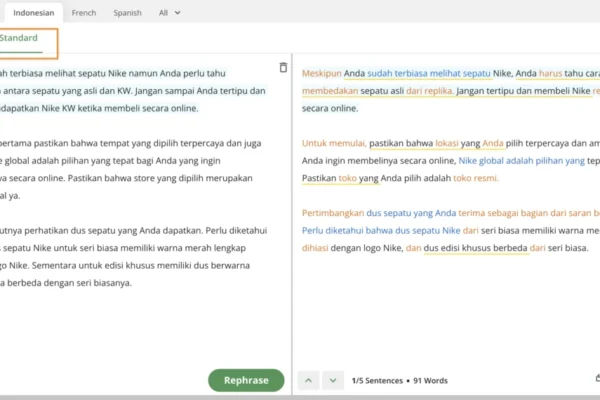The width and height of the screenshot is (600, 400).
Task: Click the orange word lokasi in output
Action: click(447, 144)
